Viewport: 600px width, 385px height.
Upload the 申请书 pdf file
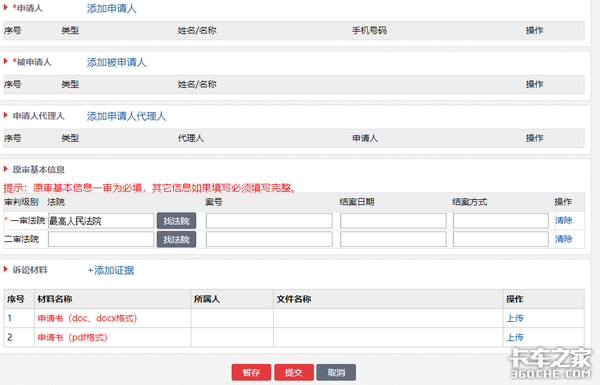click(515, 338)
